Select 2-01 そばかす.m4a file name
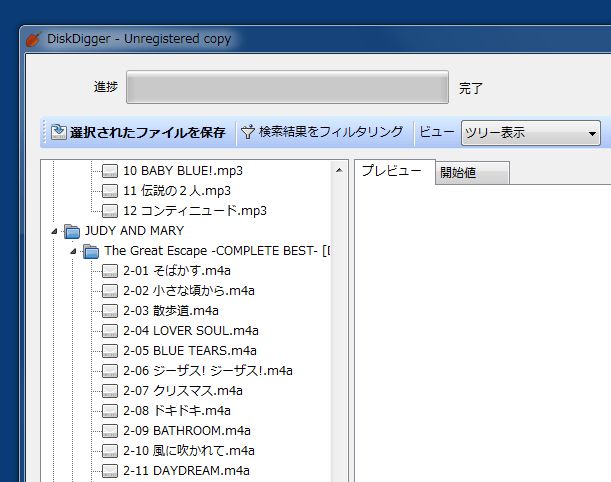 tap(177, 271)
